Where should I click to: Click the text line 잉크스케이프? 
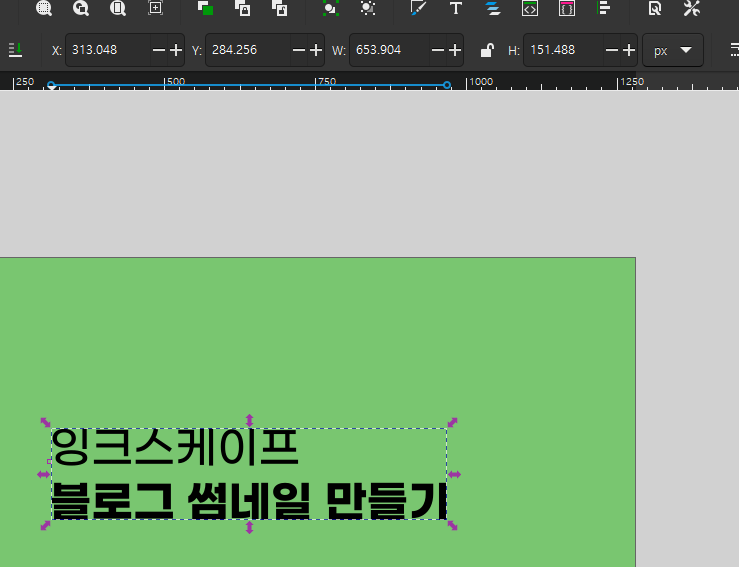point(175,447)
